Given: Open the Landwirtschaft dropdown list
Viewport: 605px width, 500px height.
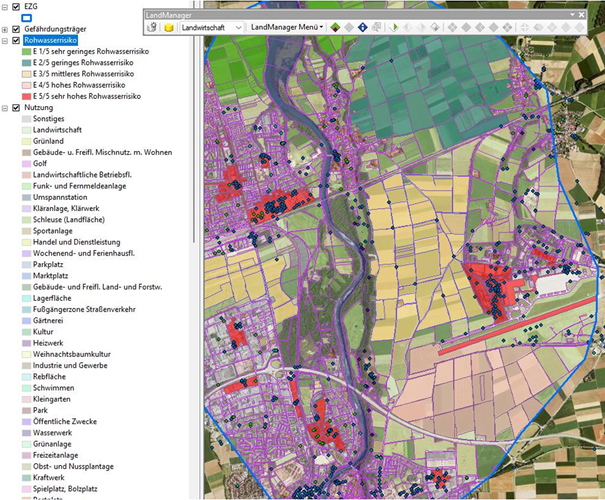Looking at the screenshot, I should coord(238,28).
